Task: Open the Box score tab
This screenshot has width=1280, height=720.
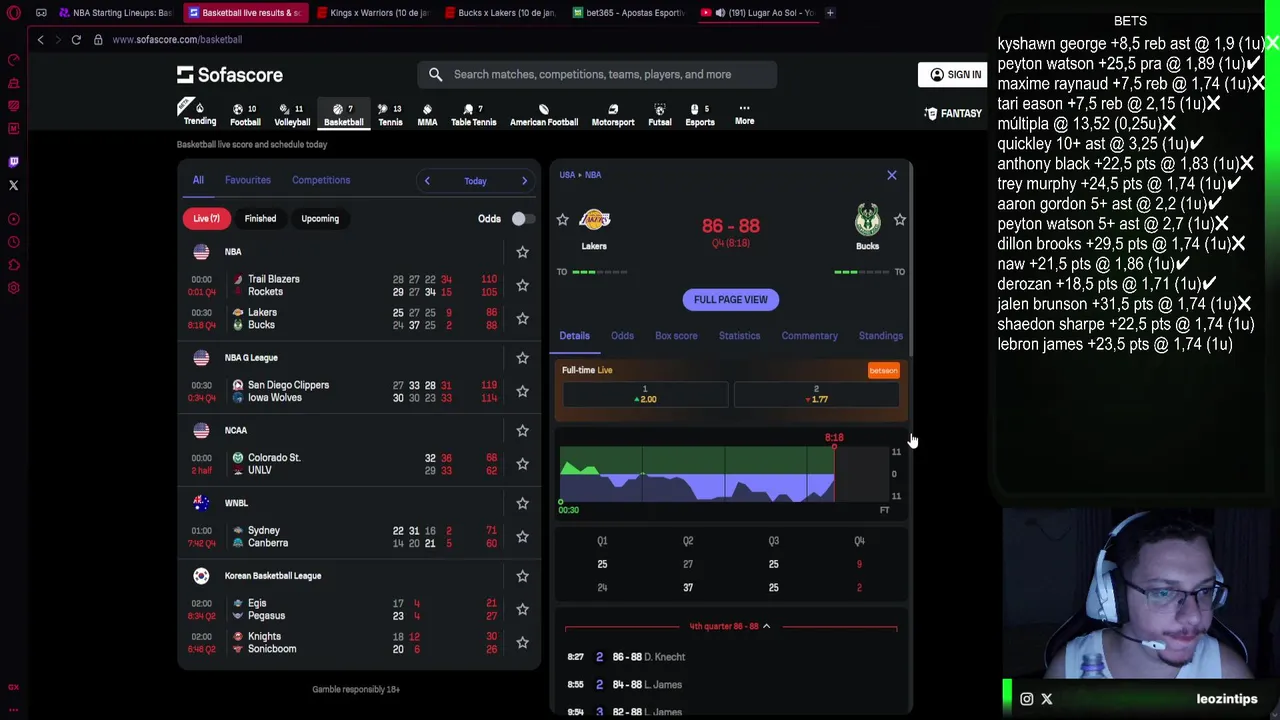Action: [676, 336]
